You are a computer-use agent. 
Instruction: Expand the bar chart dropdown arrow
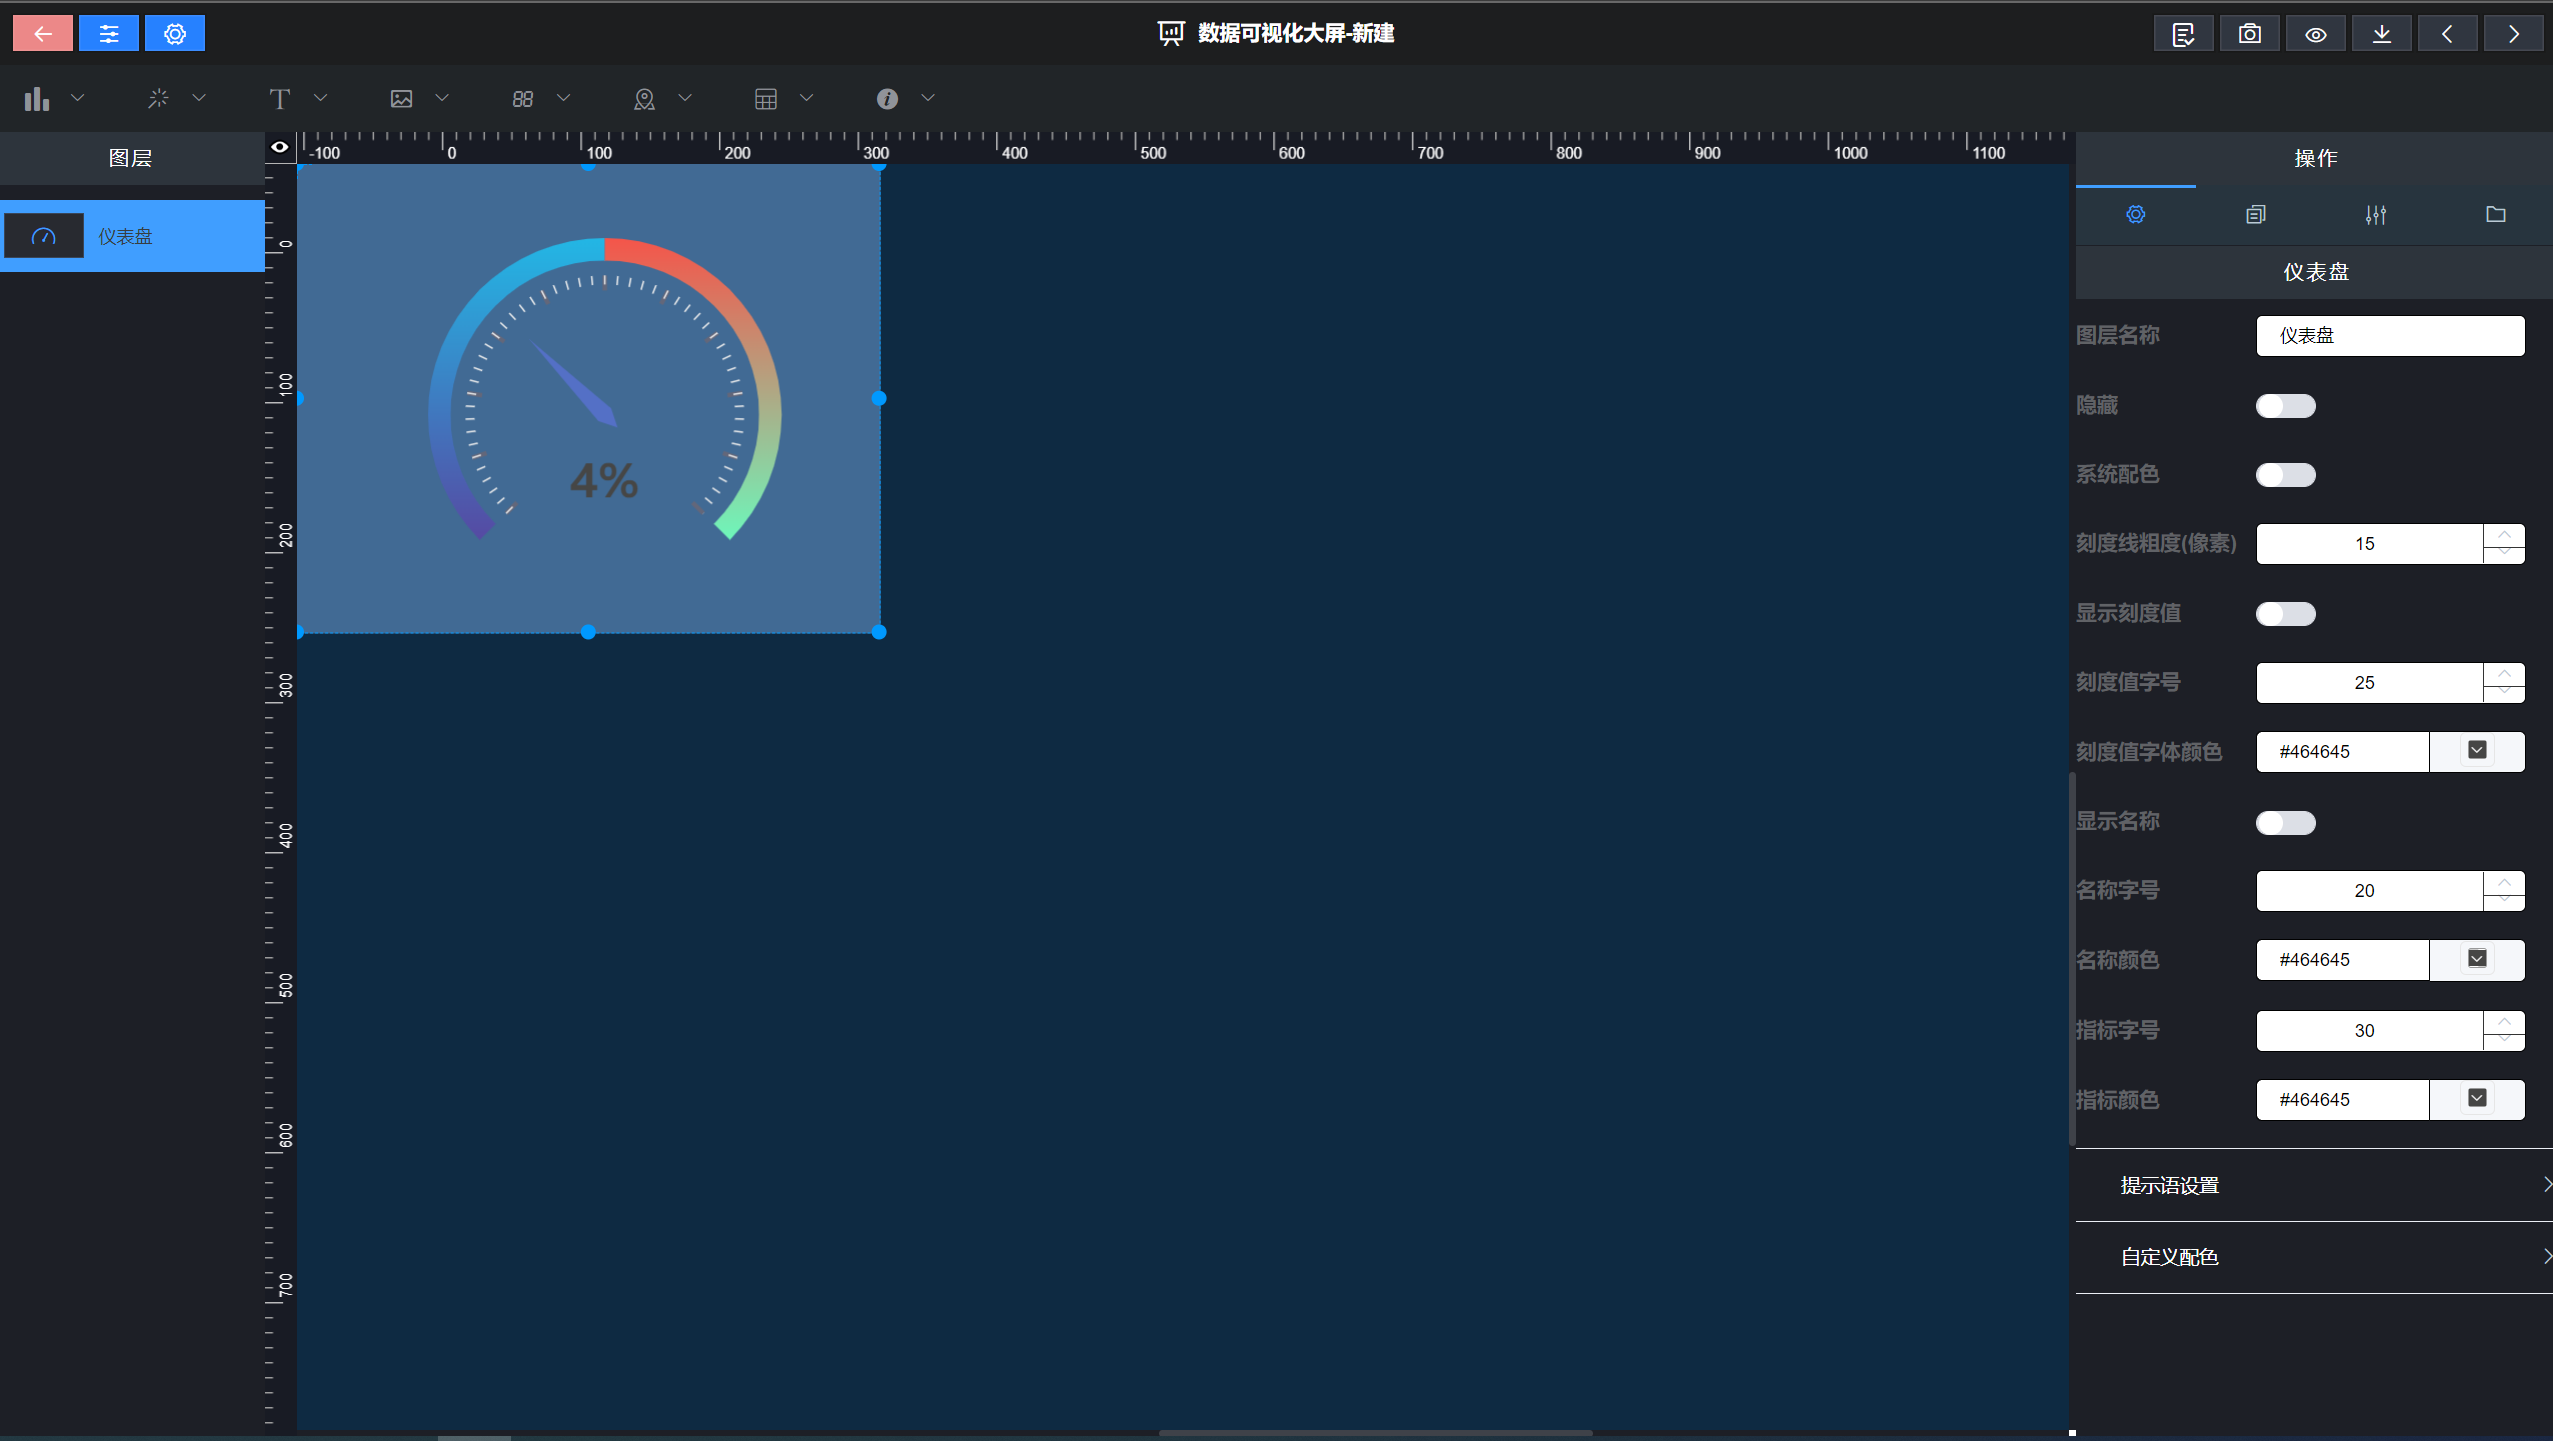pyautogui.click(x=77, y=97)
